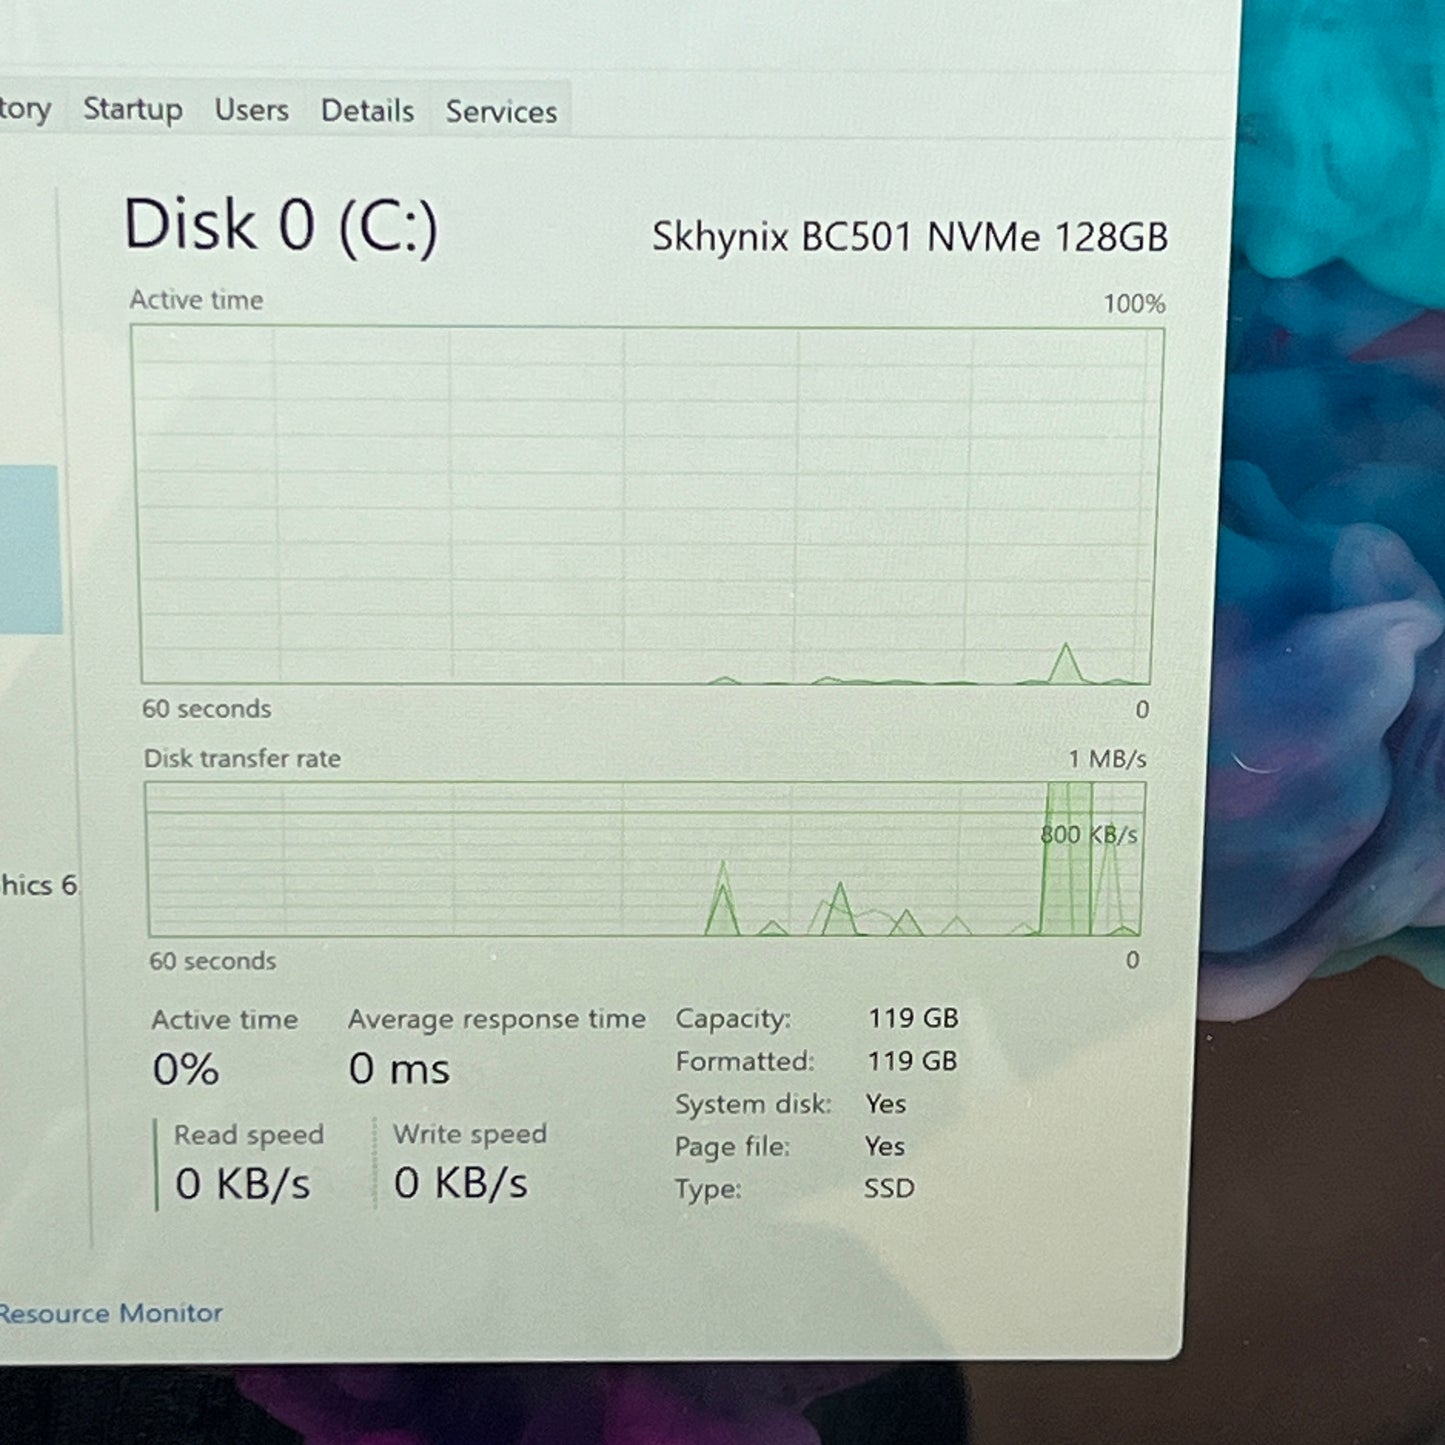Click the Disk 0 (C:) heading

click(x=281, y=224)
